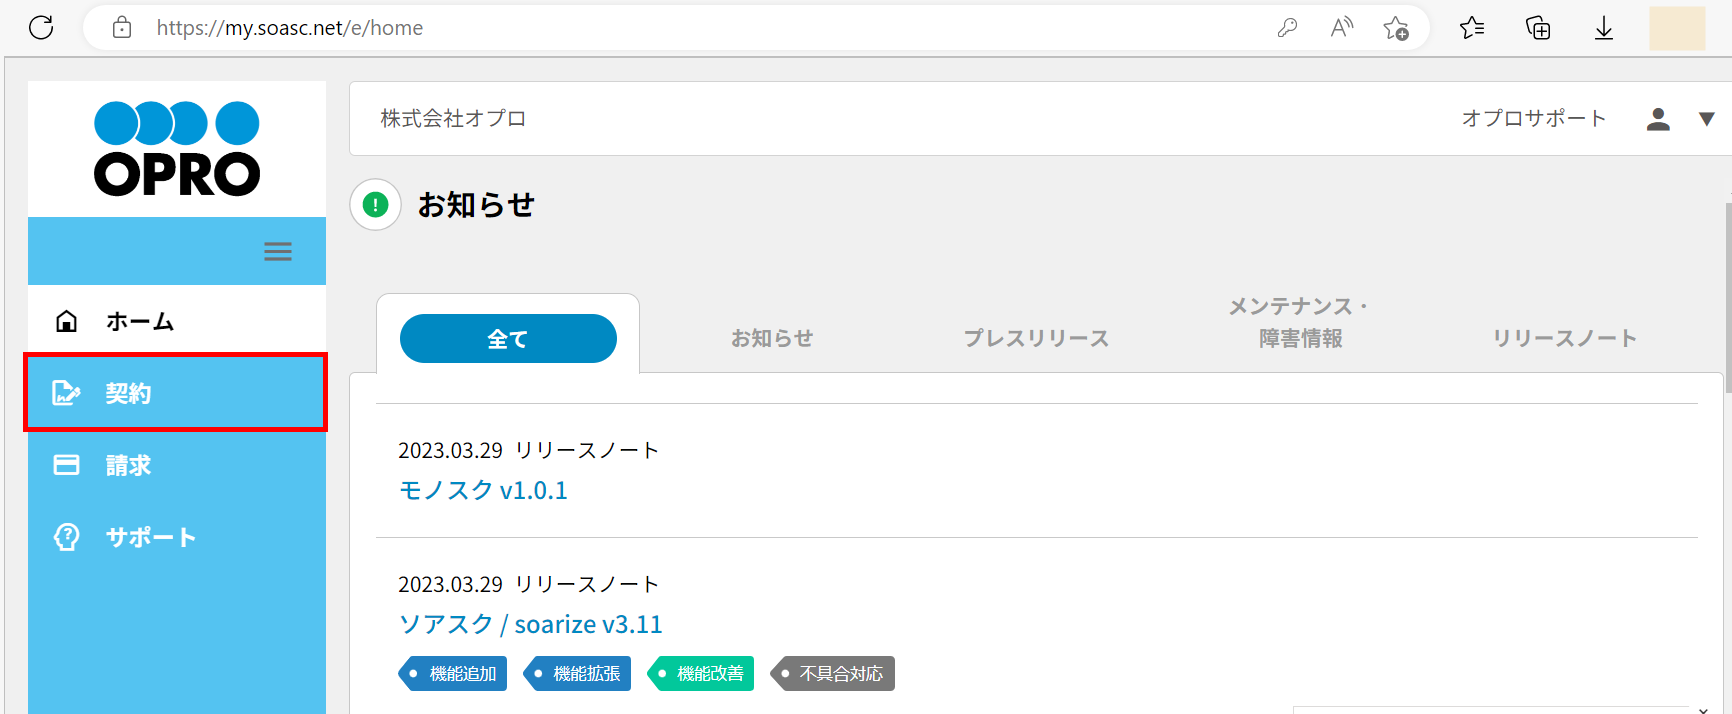
Task: Click the user account profile icon
Action: tap(1658, 119)
